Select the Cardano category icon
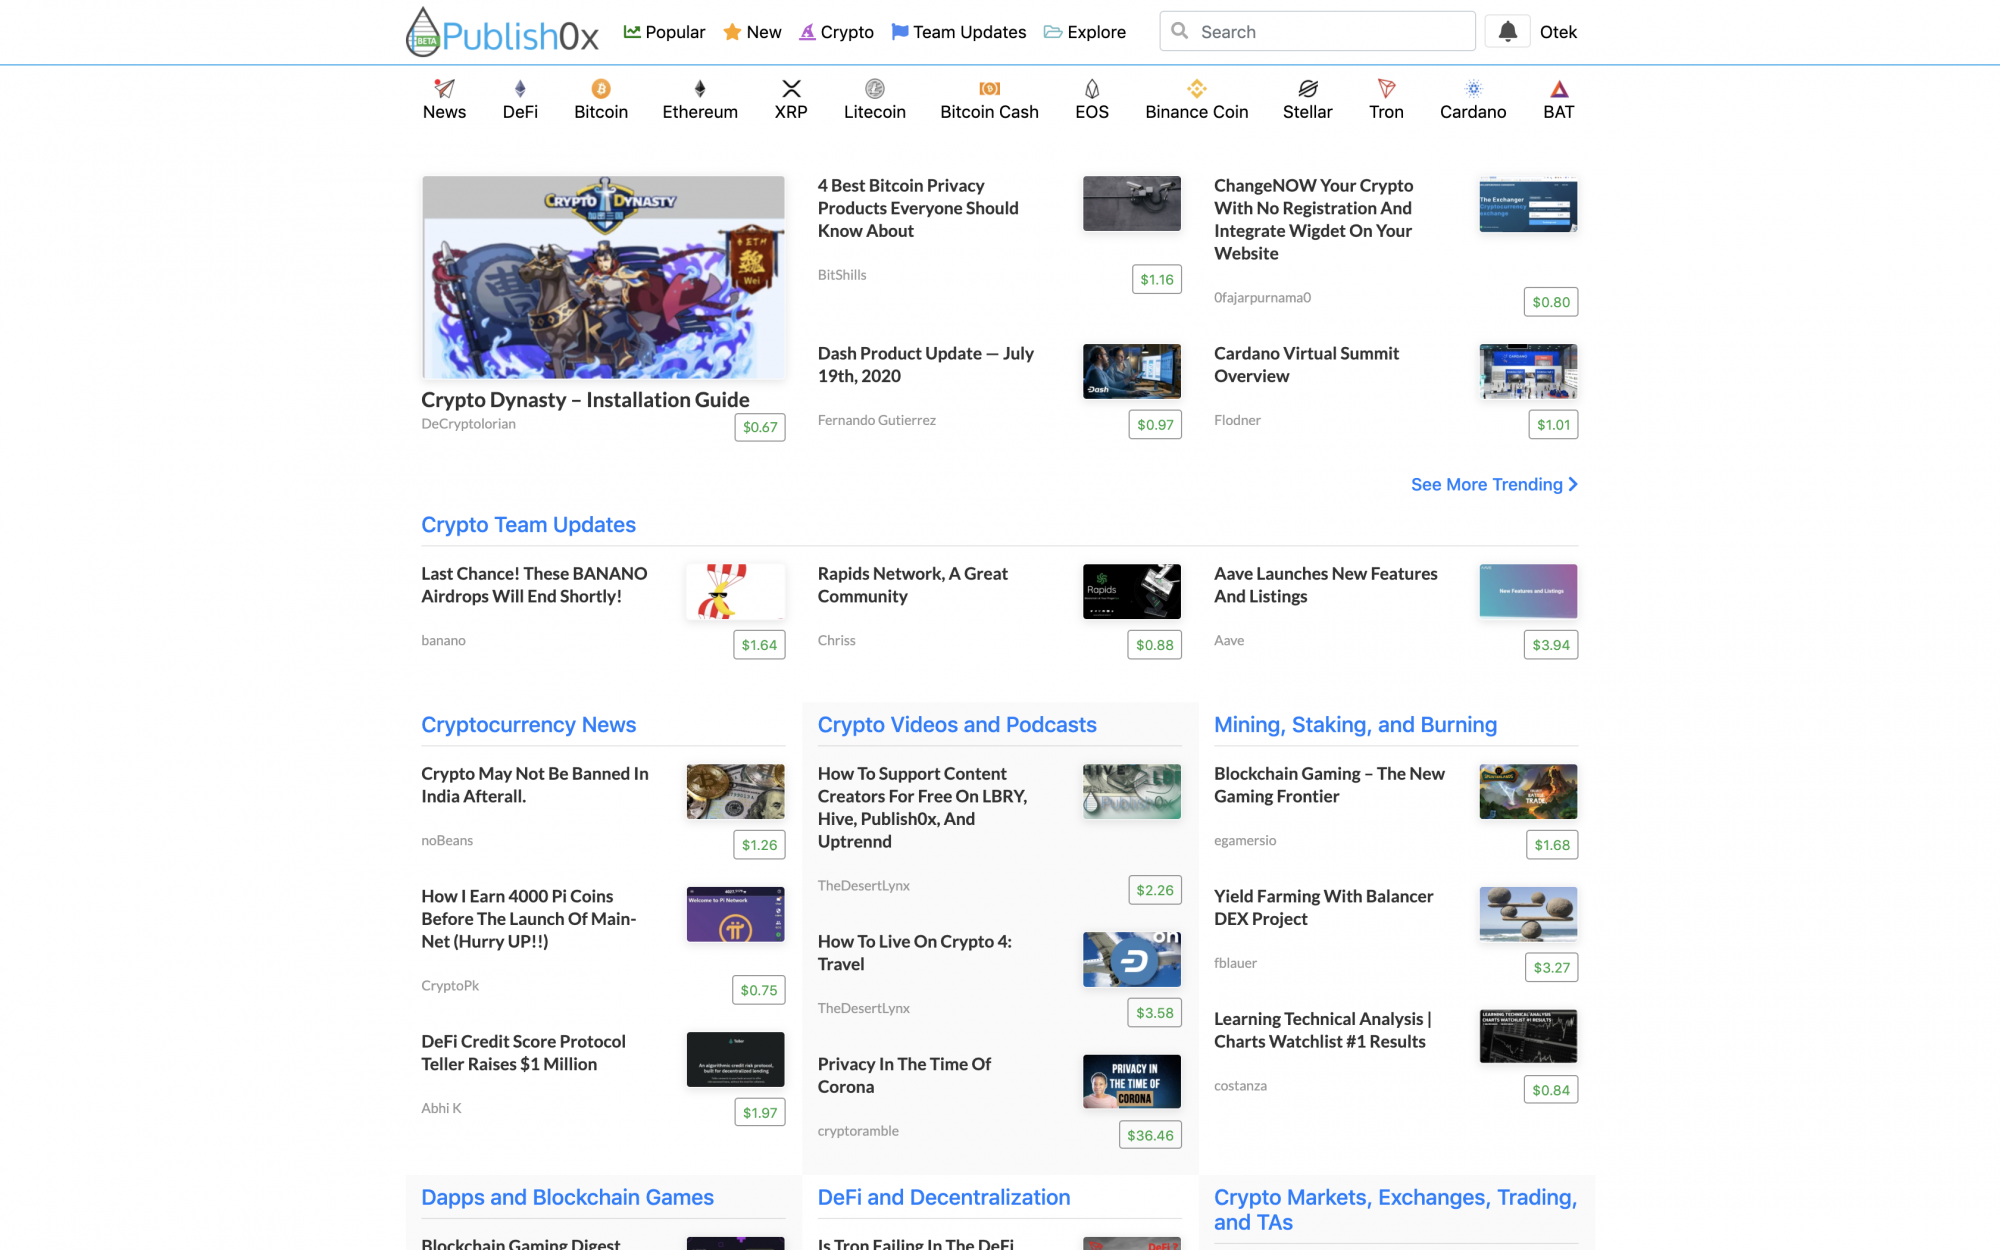2000x1250 pixels. [1473, 89]
